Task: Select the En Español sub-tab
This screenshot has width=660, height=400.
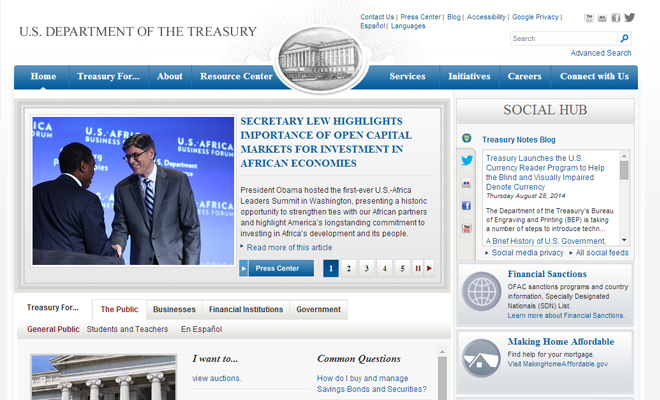Action: click(201, 329)
